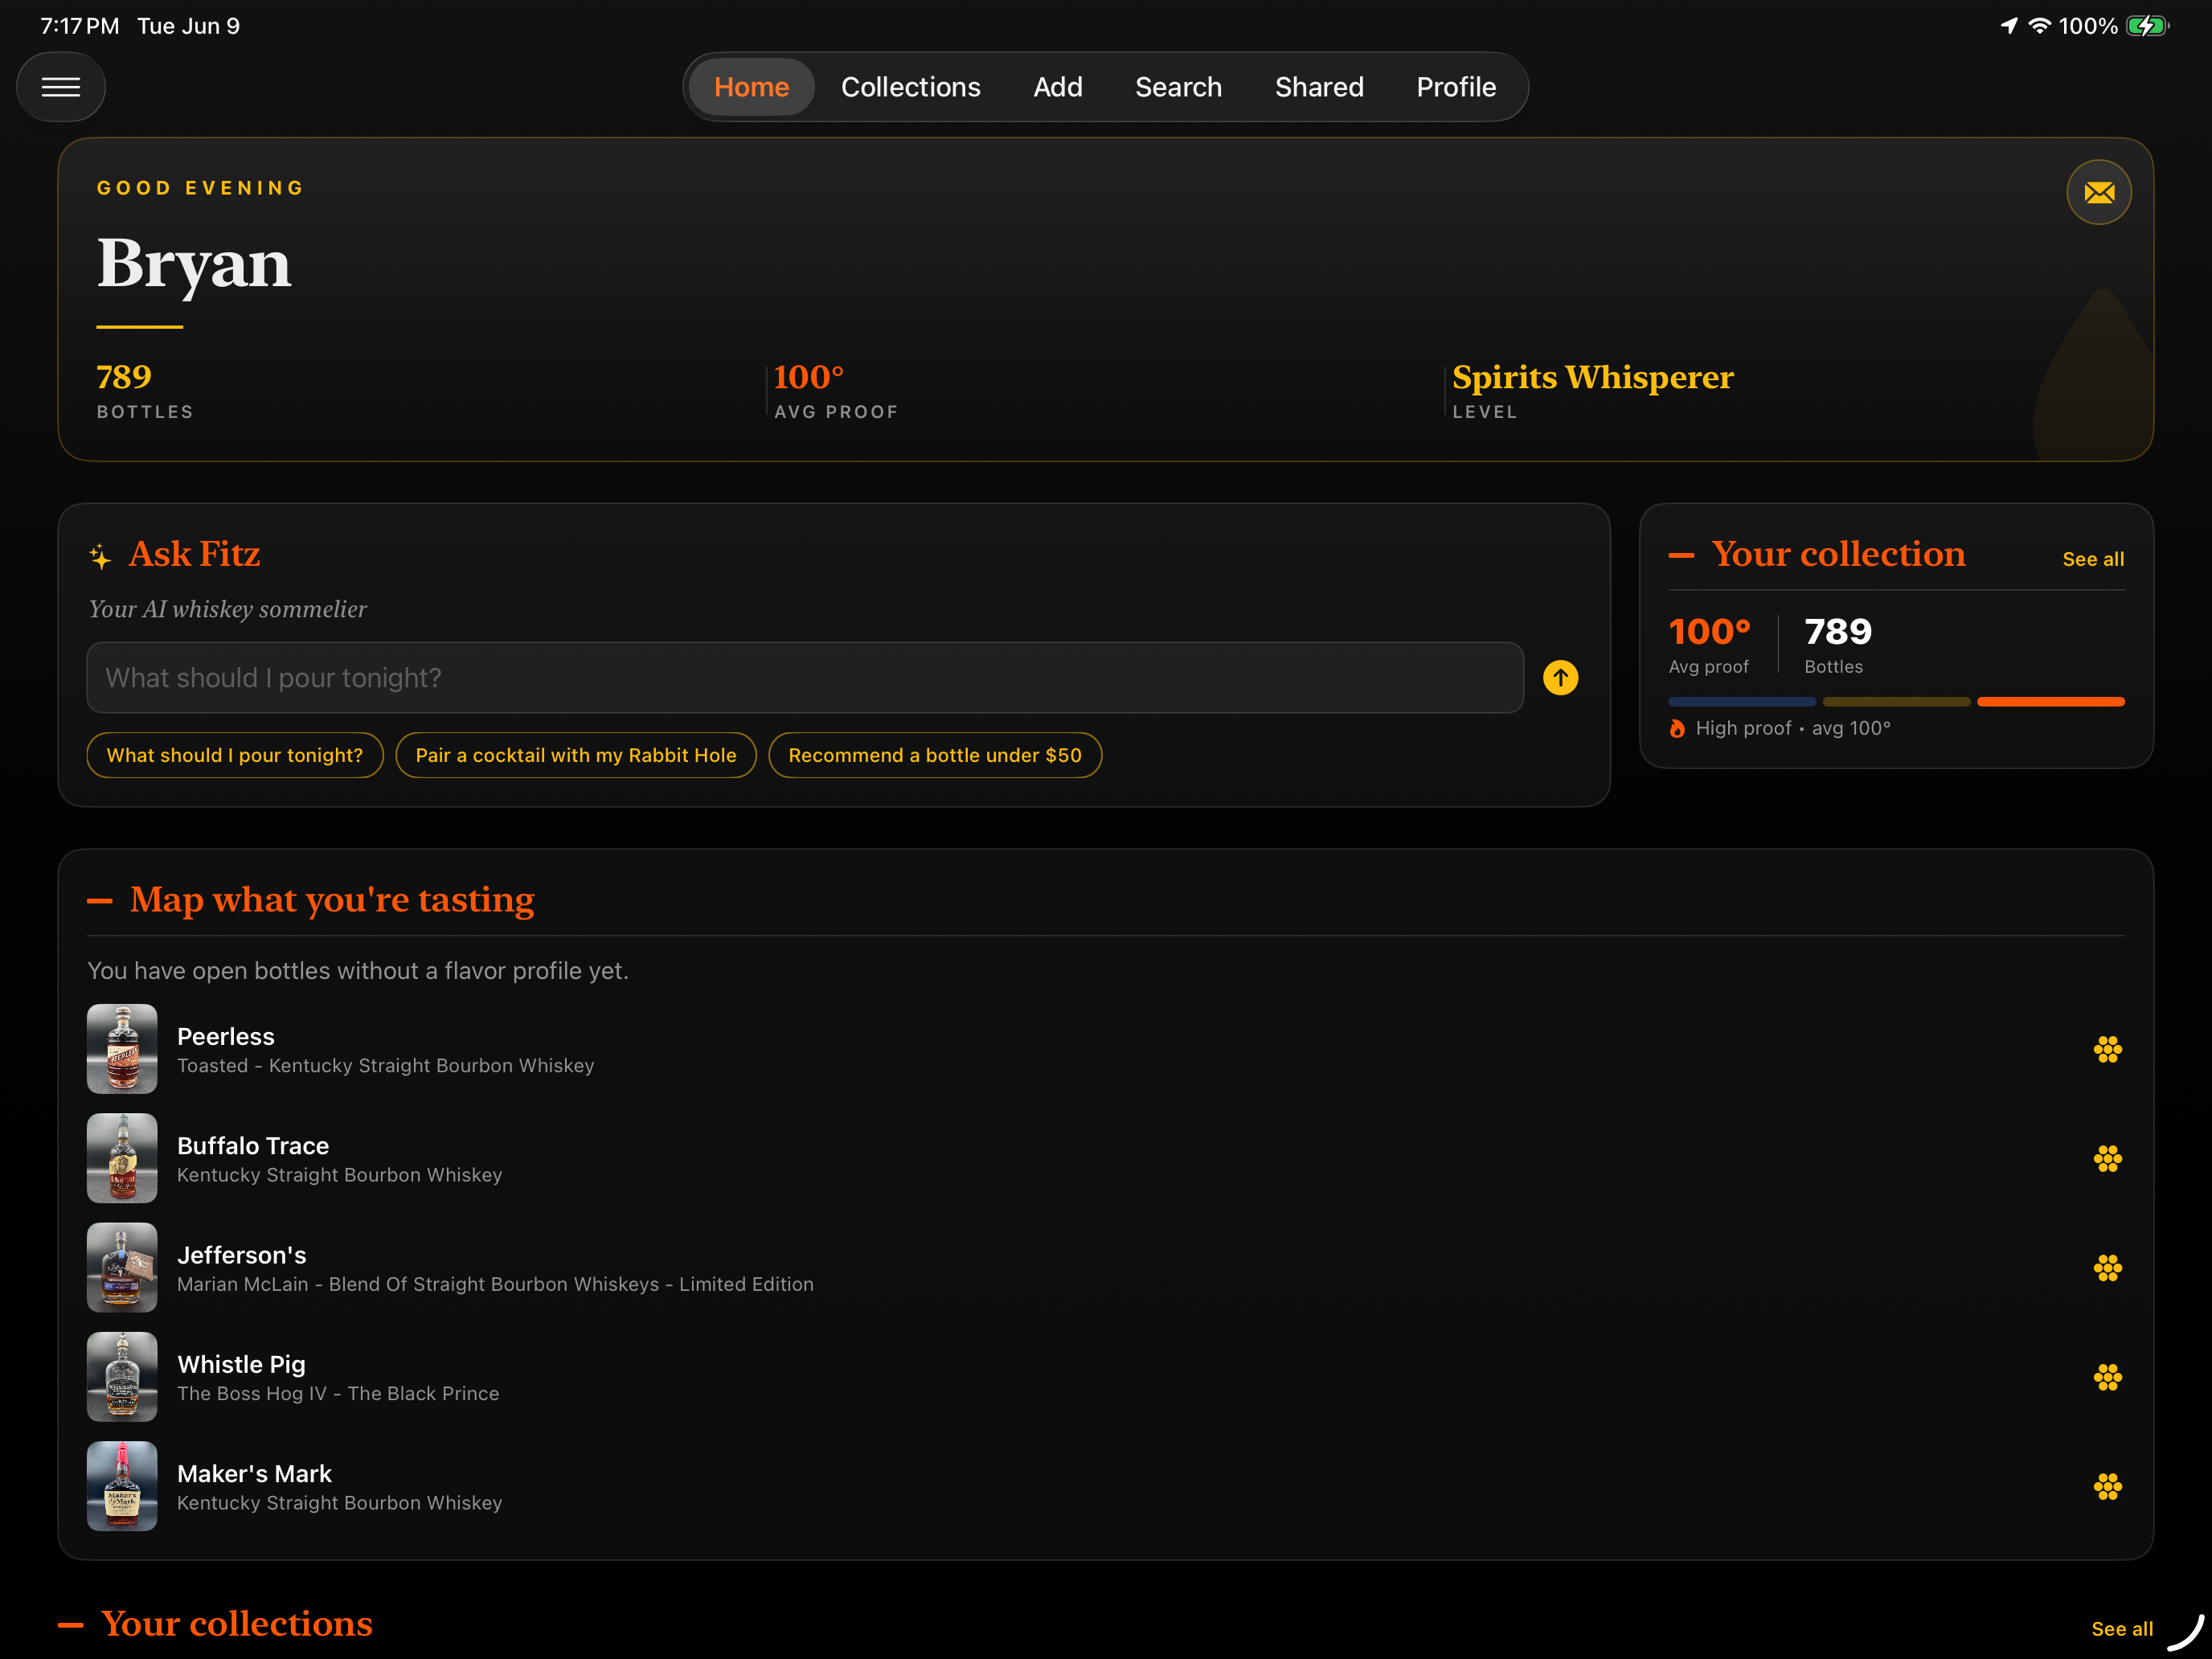2212x1659 pixels.
Task: Choose 'What should I pour tonight?' suggestion chip
Action: point(235,755)
